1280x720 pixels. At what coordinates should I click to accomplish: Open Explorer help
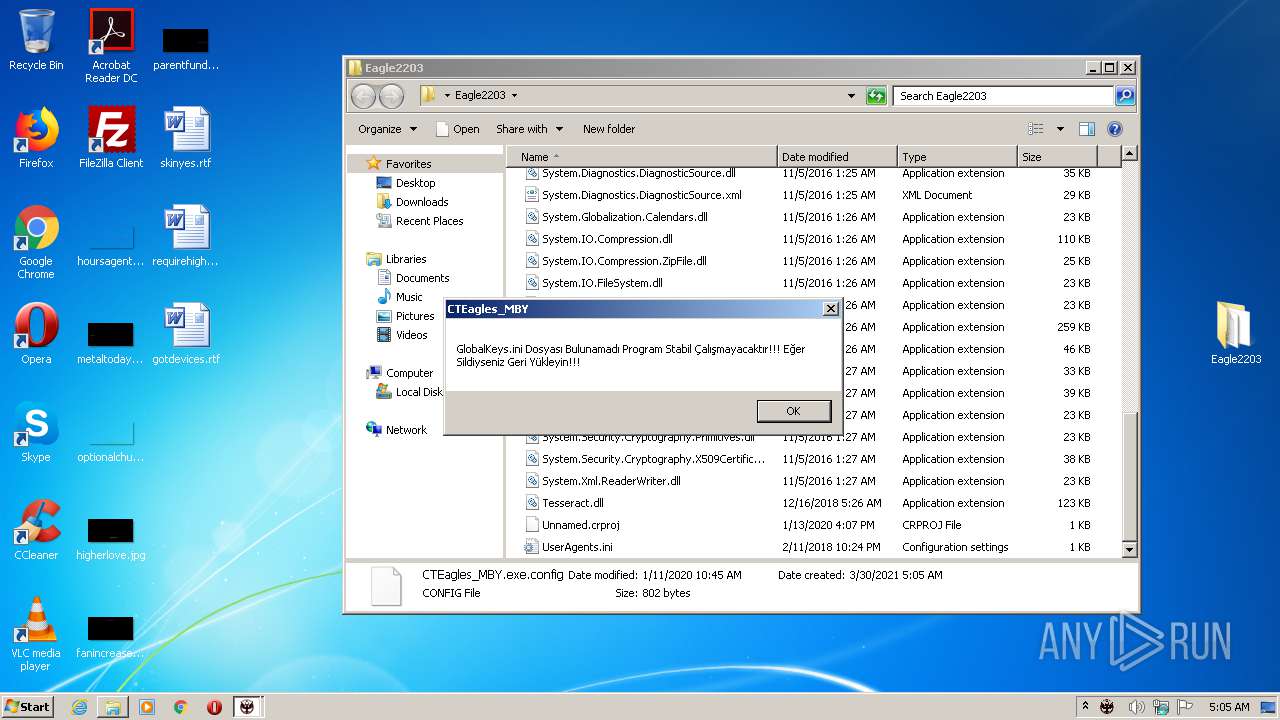(x=1115, y=129)
